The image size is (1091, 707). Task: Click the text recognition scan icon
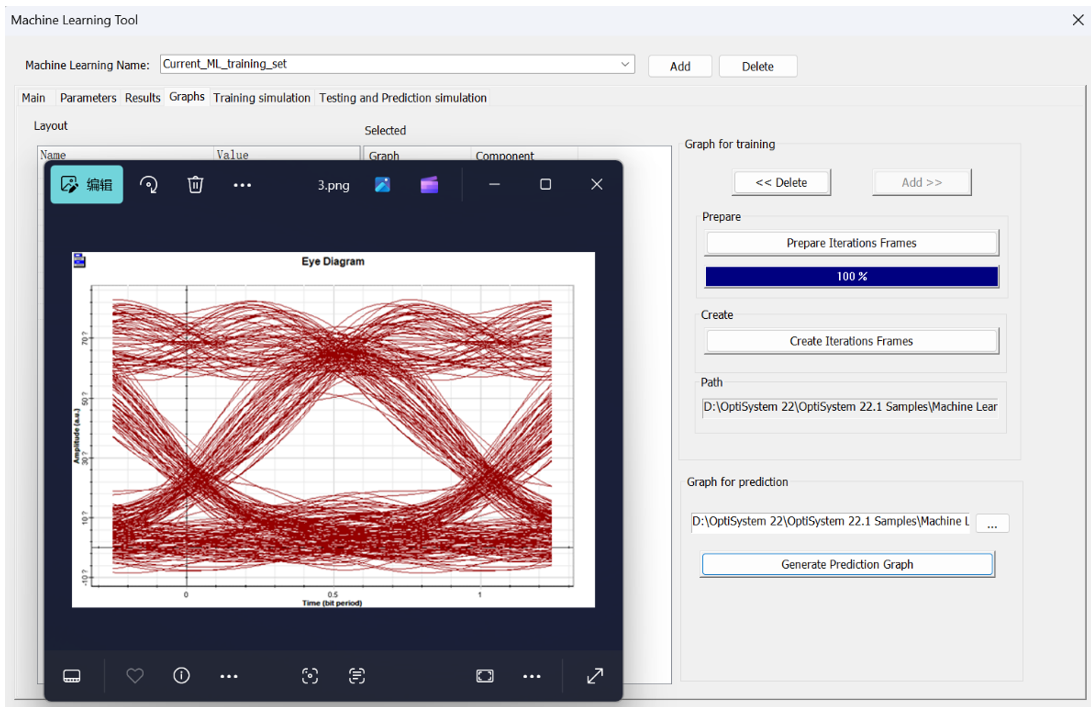357,676
